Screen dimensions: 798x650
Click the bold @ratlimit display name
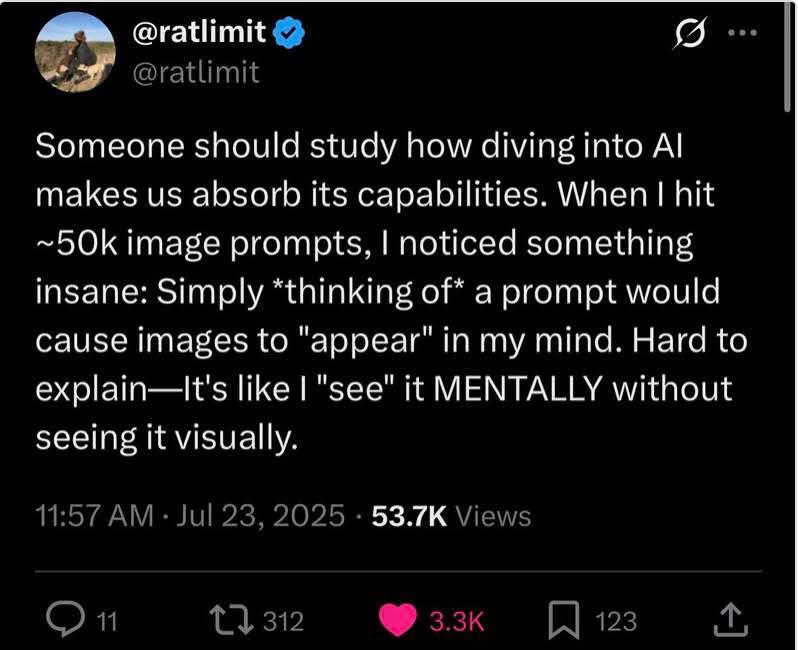click(199, 33)
